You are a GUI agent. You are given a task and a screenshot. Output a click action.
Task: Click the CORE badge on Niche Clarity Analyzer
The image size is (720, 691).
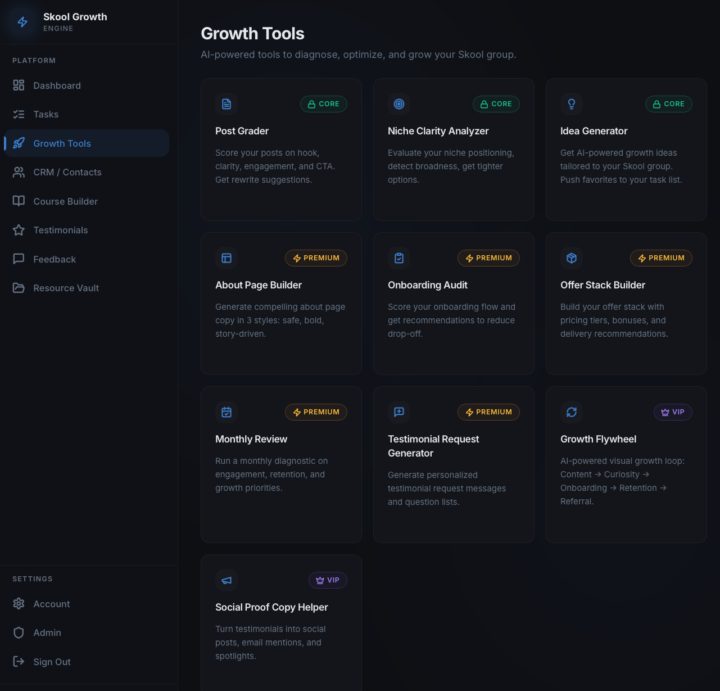[x=496, y=104]
